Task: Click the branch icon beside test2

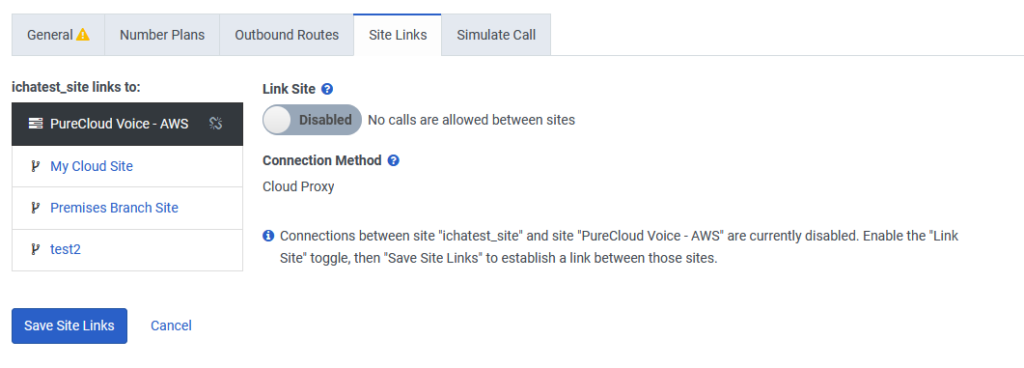Action: (x=35, y=249)
